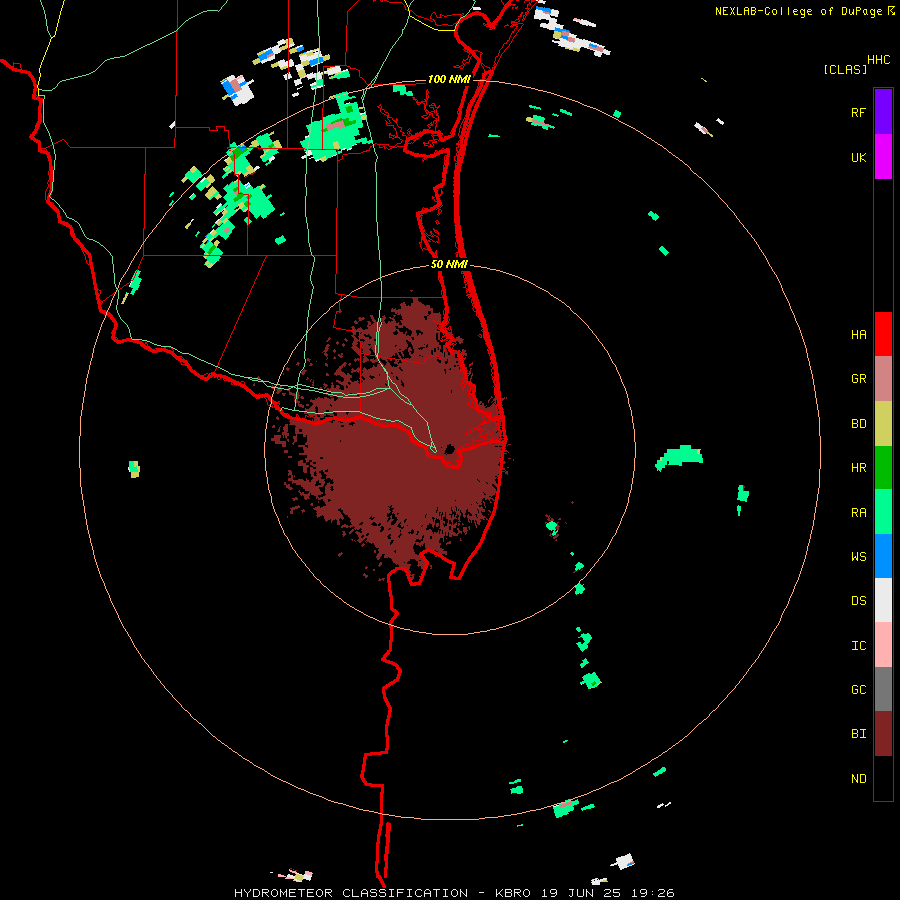Select the HR legend label

858,468
